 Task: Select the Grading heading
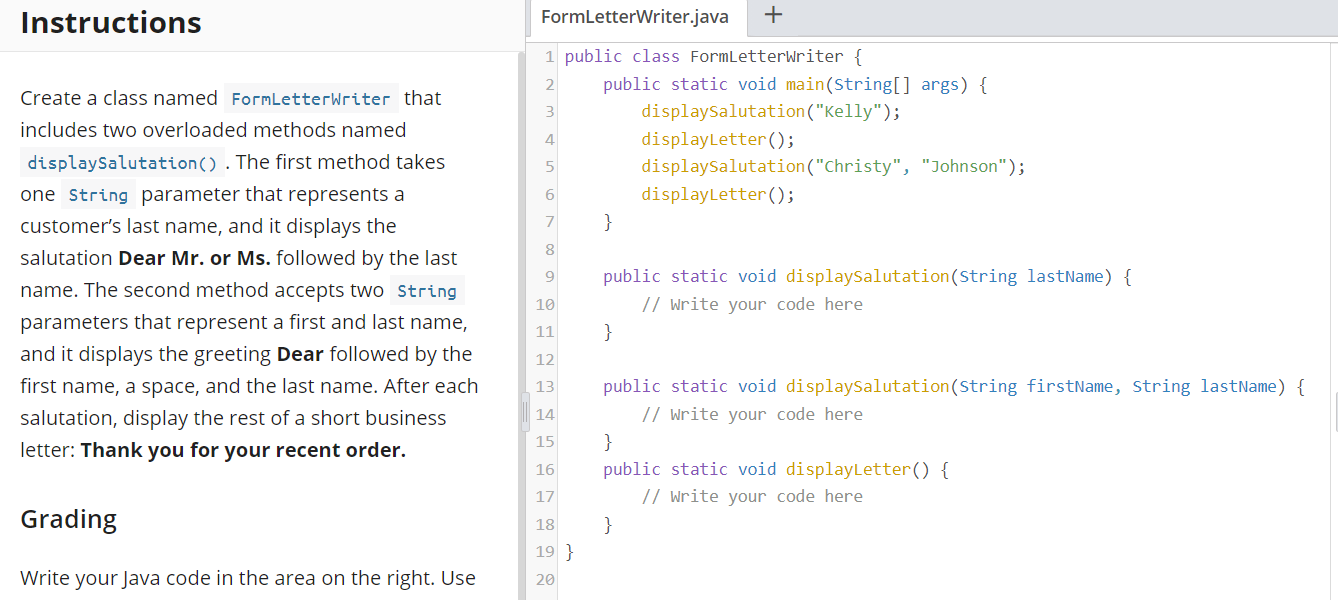(x=68, y=519)
